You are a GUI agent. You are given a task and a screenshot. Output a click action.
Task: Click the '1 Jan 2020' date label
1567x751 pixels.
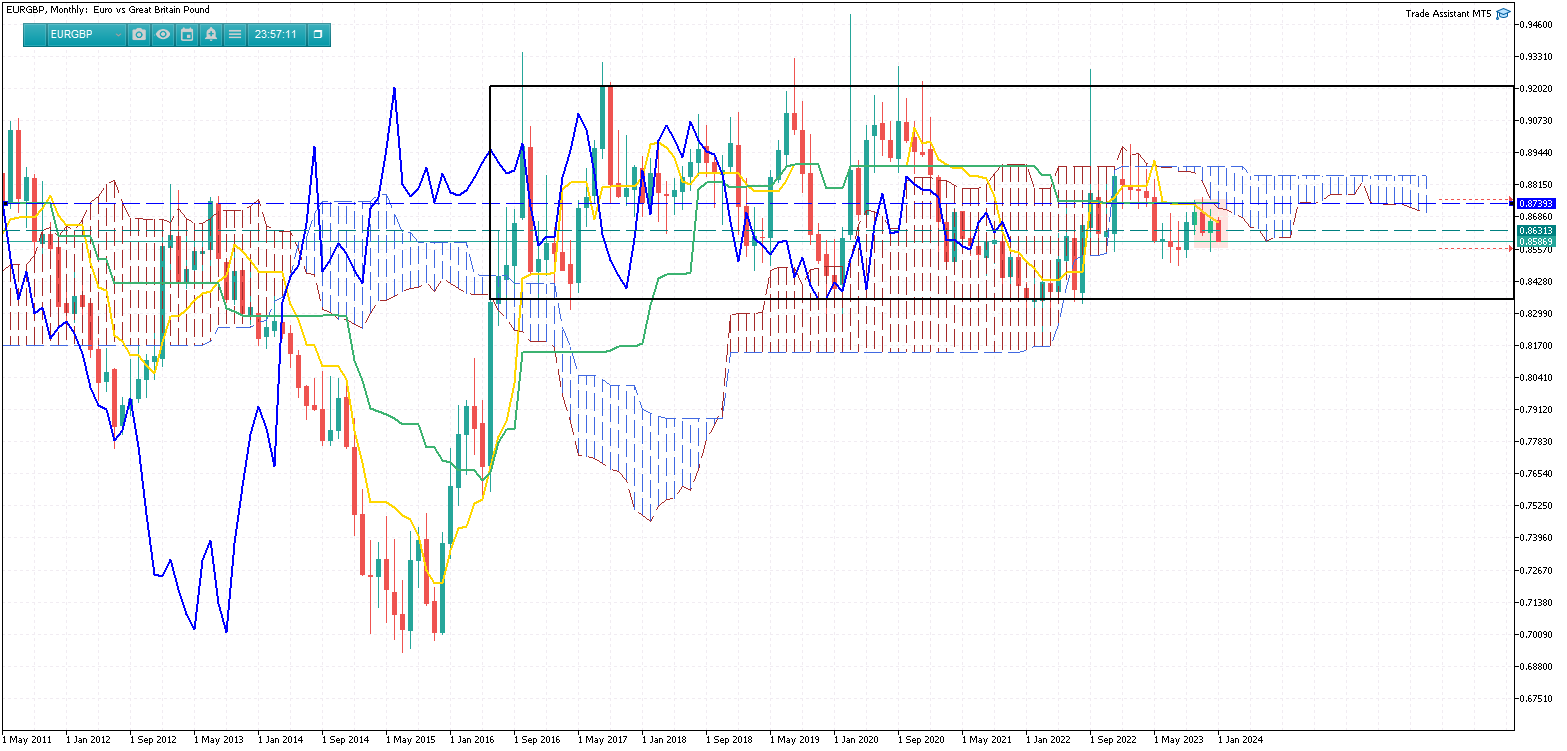(856, 741)
